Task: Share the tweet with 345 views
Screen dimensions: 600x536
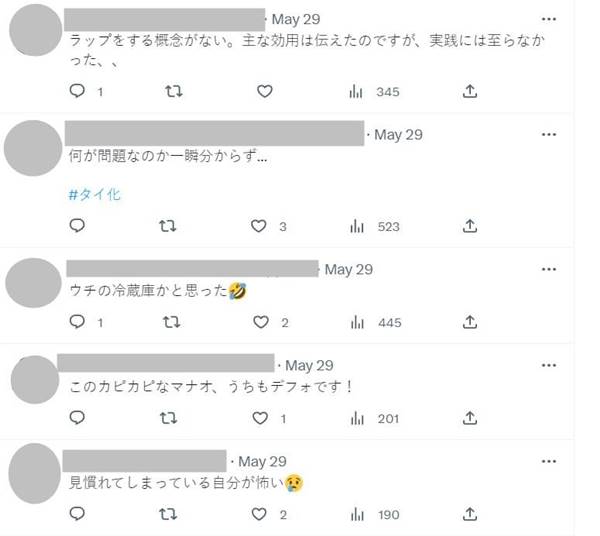Action: click(470, 91)
